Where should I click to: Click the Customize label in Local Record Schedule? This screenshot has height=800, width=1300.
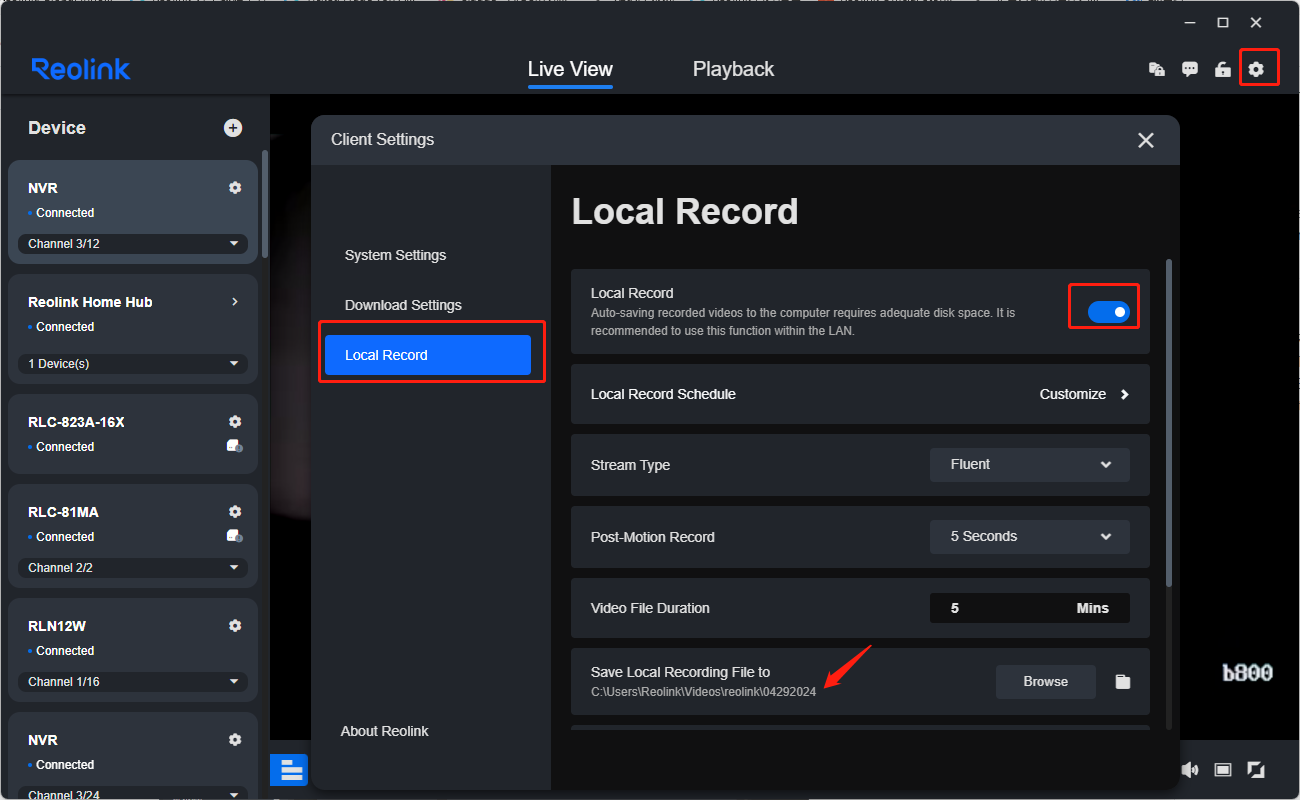1073,394
